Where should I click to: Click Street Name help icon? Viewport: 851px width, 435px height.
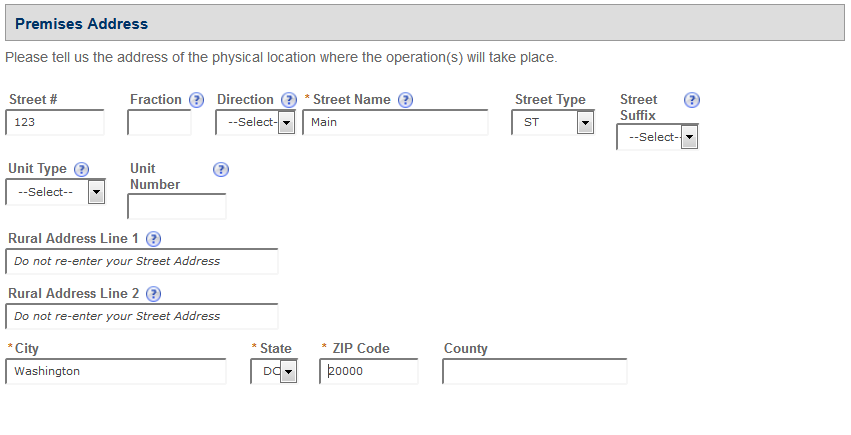point(406,100)
